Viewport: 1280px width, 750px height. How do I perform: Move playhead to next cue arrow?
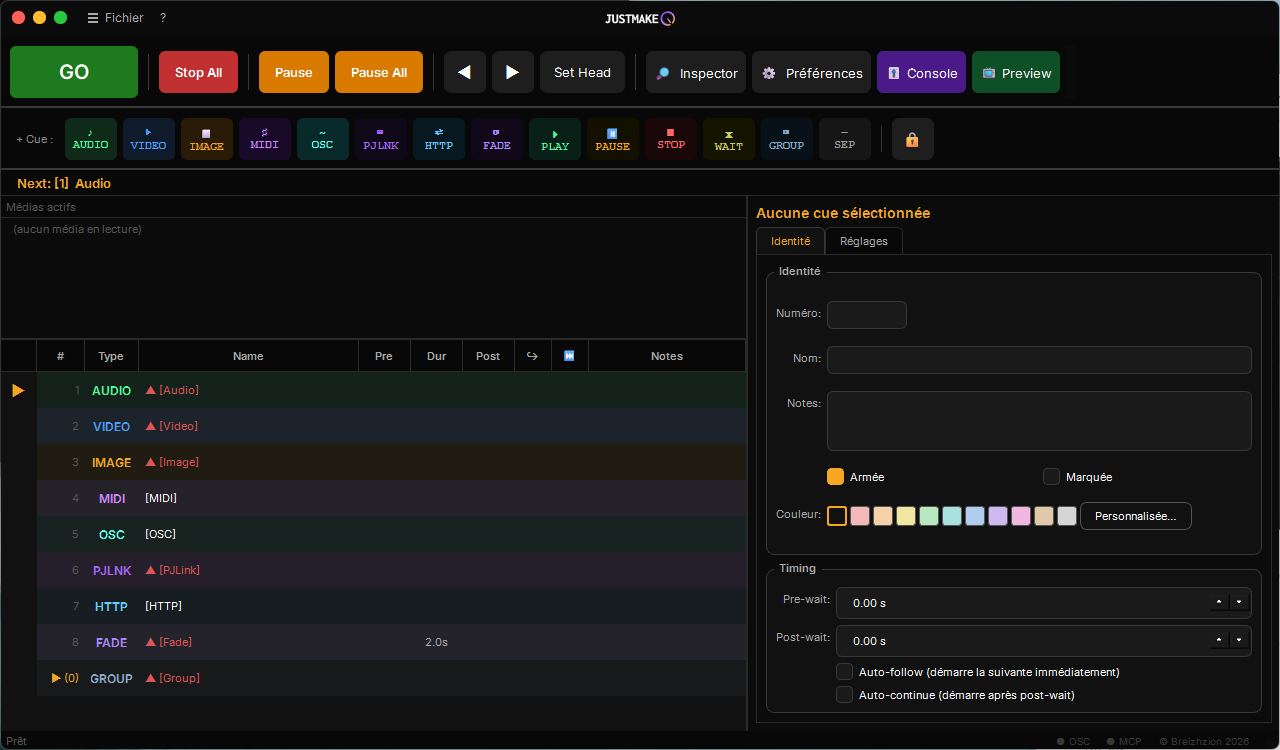click(x=513, y=72)
